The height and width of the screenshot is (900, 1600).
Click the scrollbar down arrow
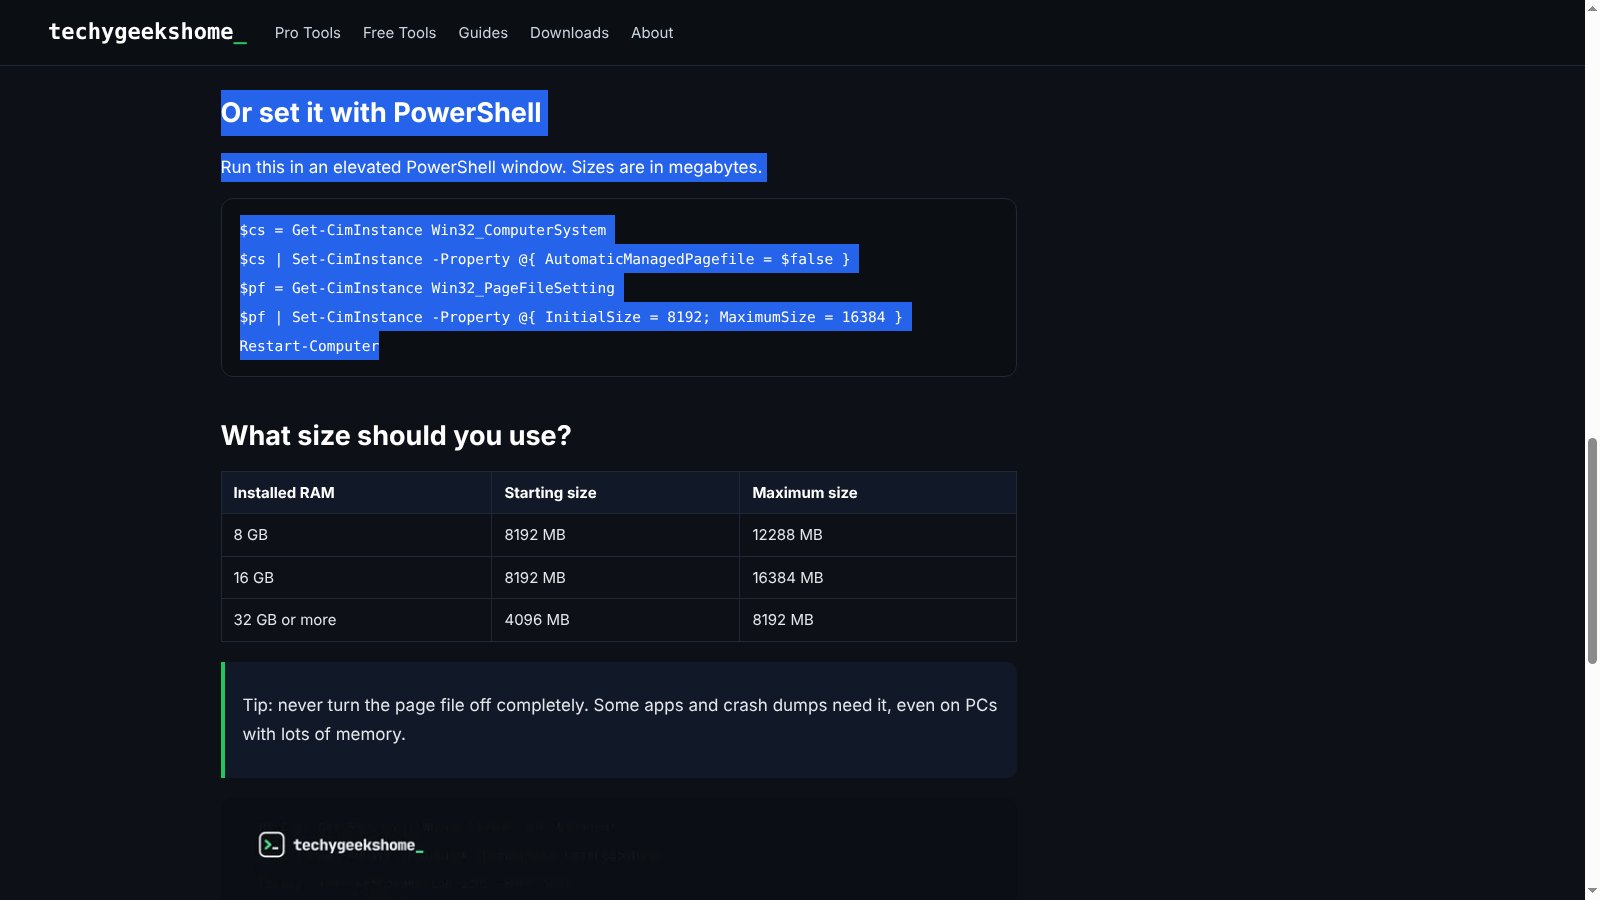pos(1592,891)
